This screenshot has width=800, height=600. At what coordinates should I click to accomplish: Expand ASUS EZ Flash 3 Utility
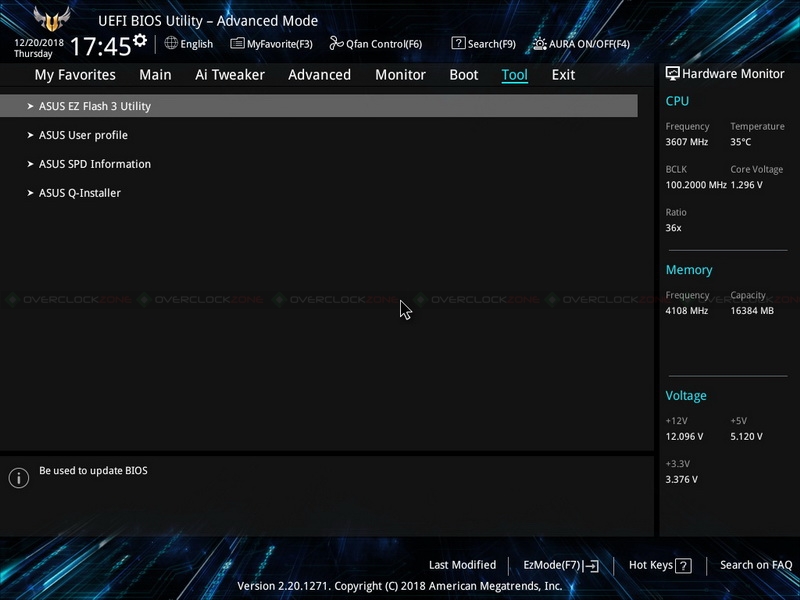318,106
